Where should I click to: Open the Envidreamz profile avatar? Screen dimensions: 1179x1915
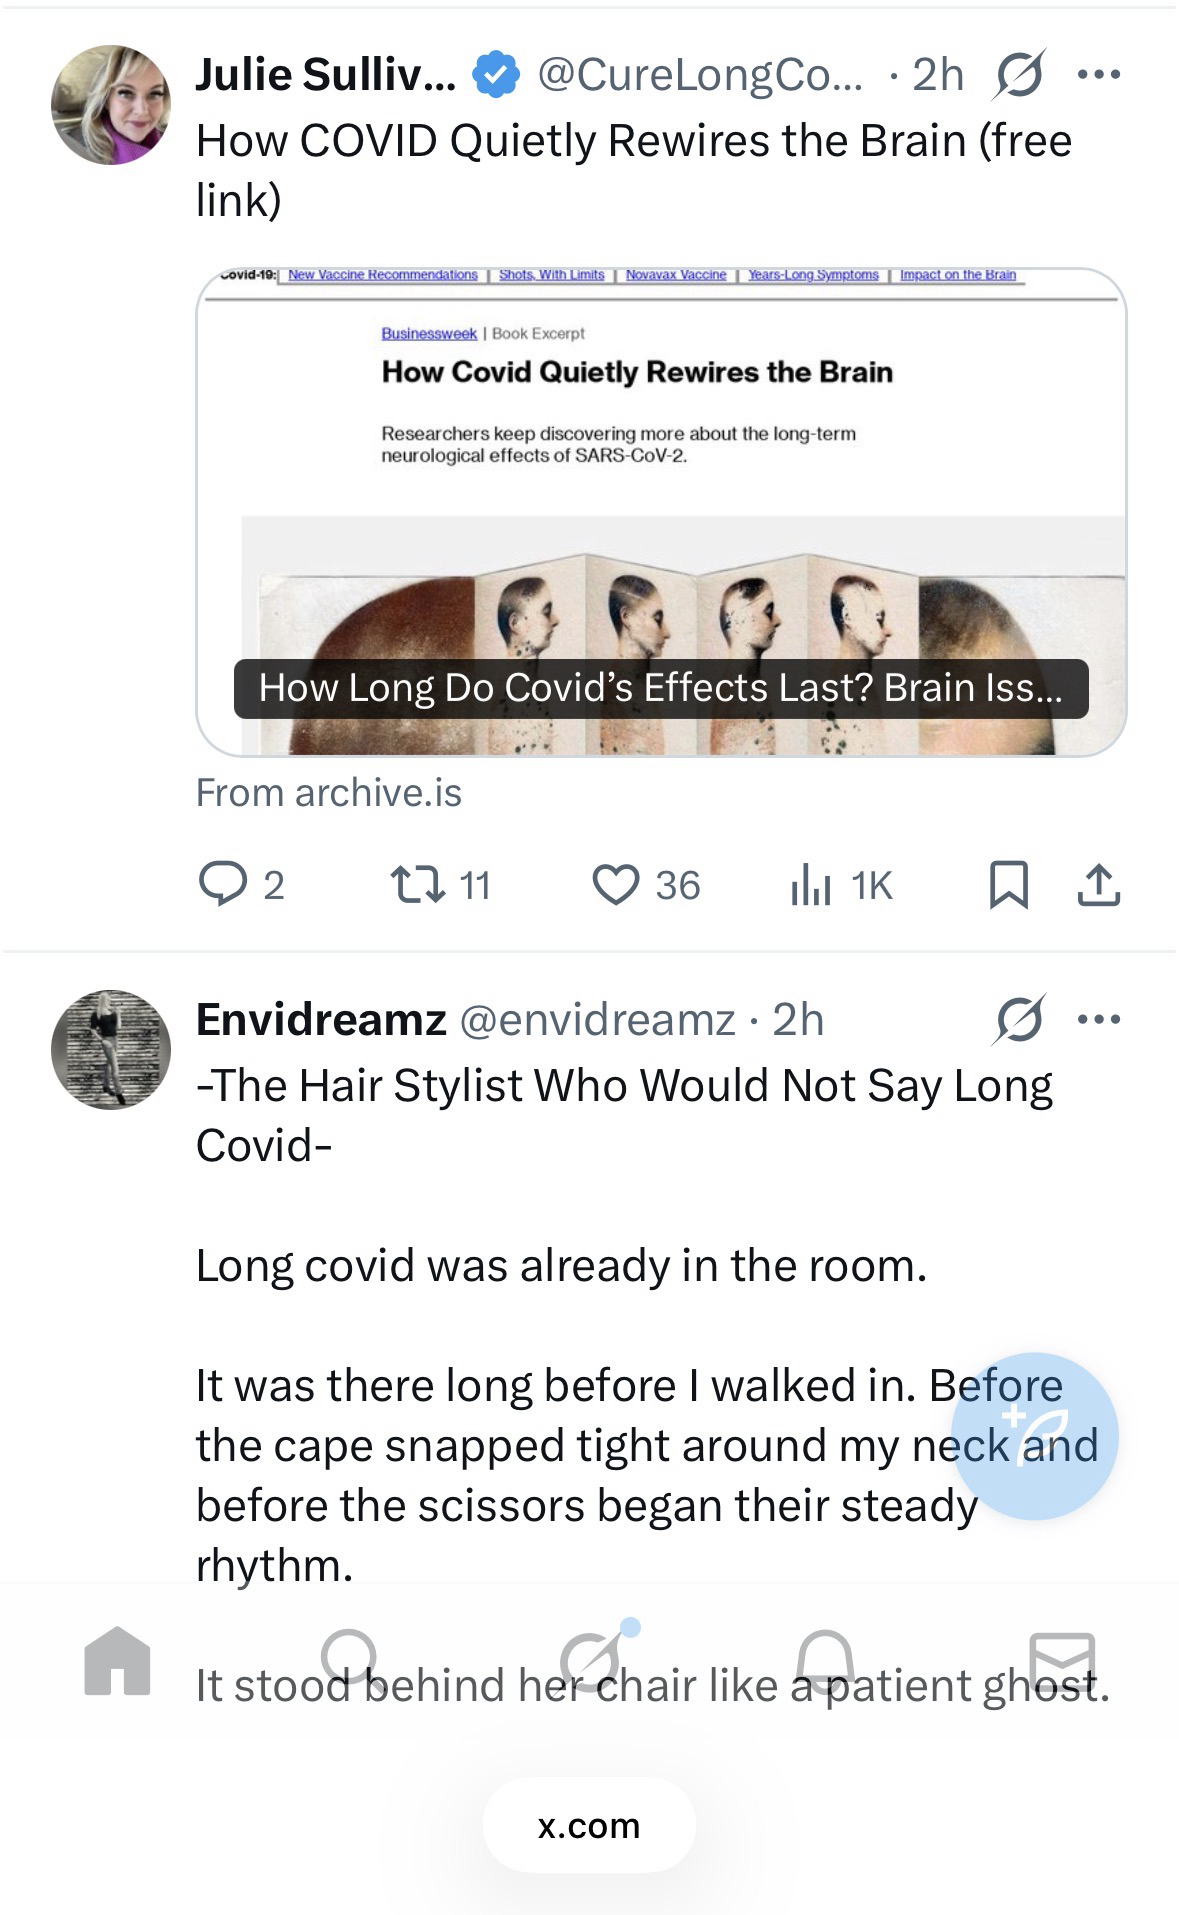point(111,1050)
